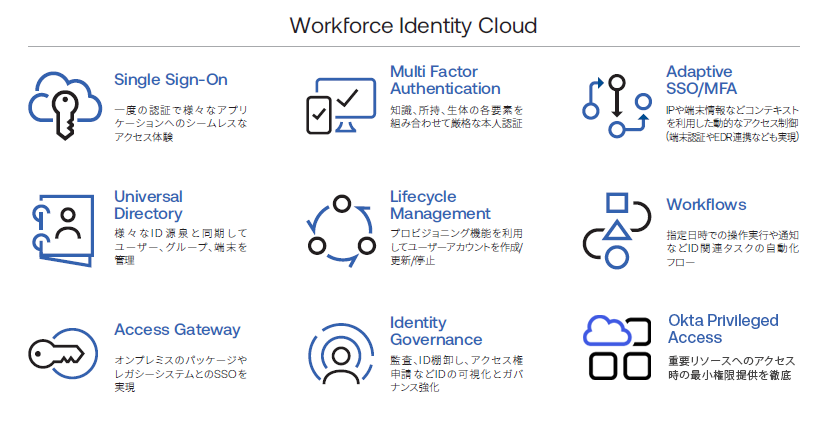Click the Identity Governance person icon
Viewport: 831px width, 423px height.
click(x=340, y=352)
